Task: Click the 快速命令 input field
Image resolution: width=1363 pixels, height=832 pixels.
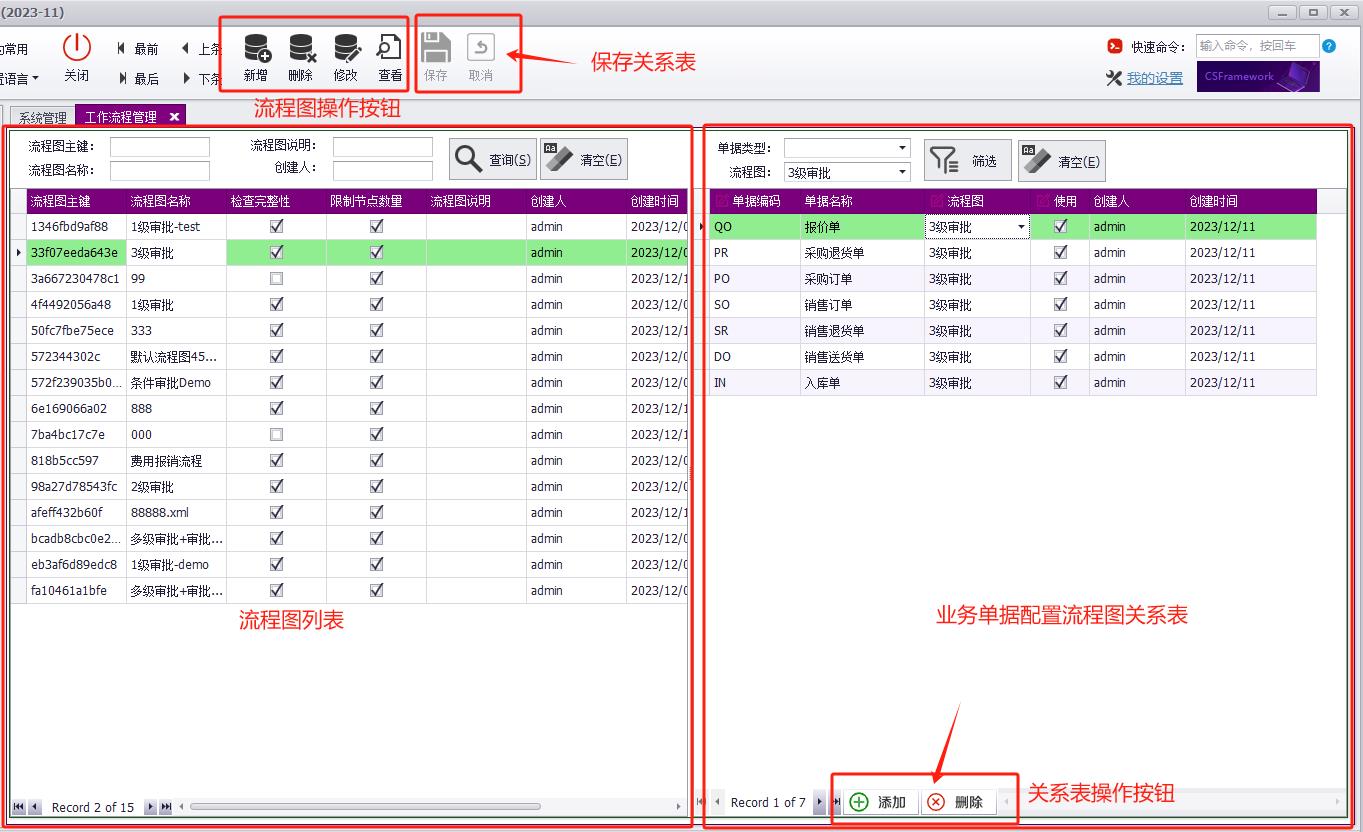Action: (1256, 45)
